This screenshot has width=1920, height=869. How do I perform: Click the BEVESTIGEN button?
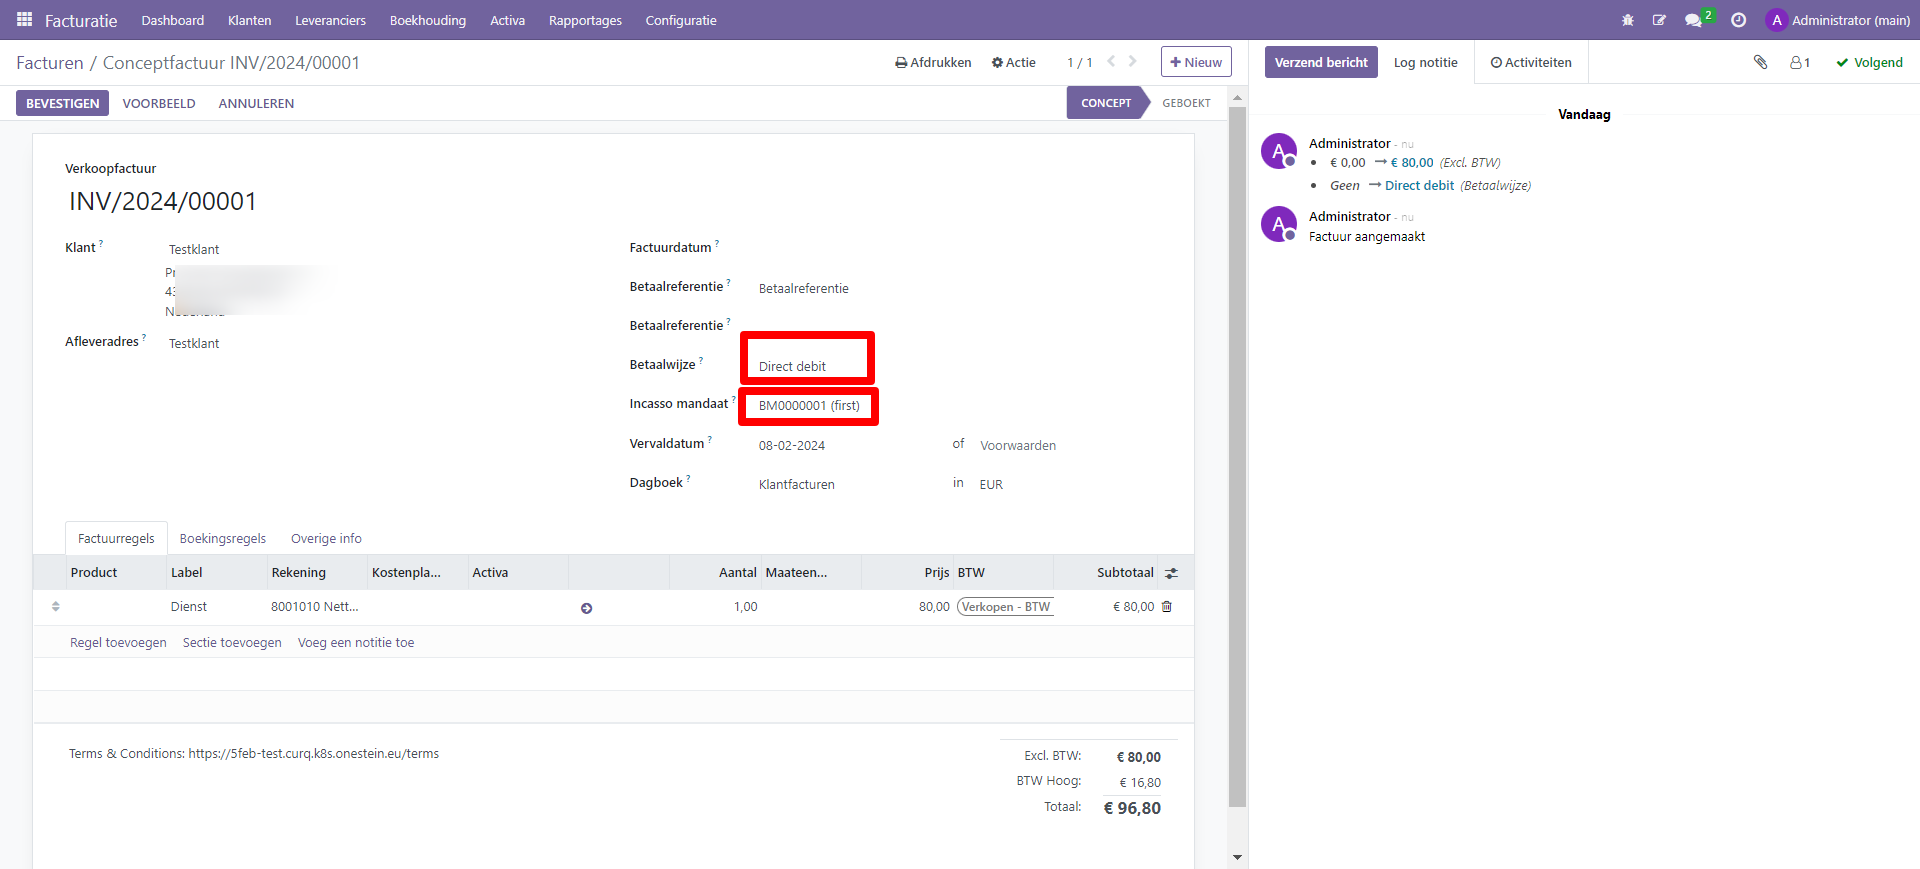[62, 103]
